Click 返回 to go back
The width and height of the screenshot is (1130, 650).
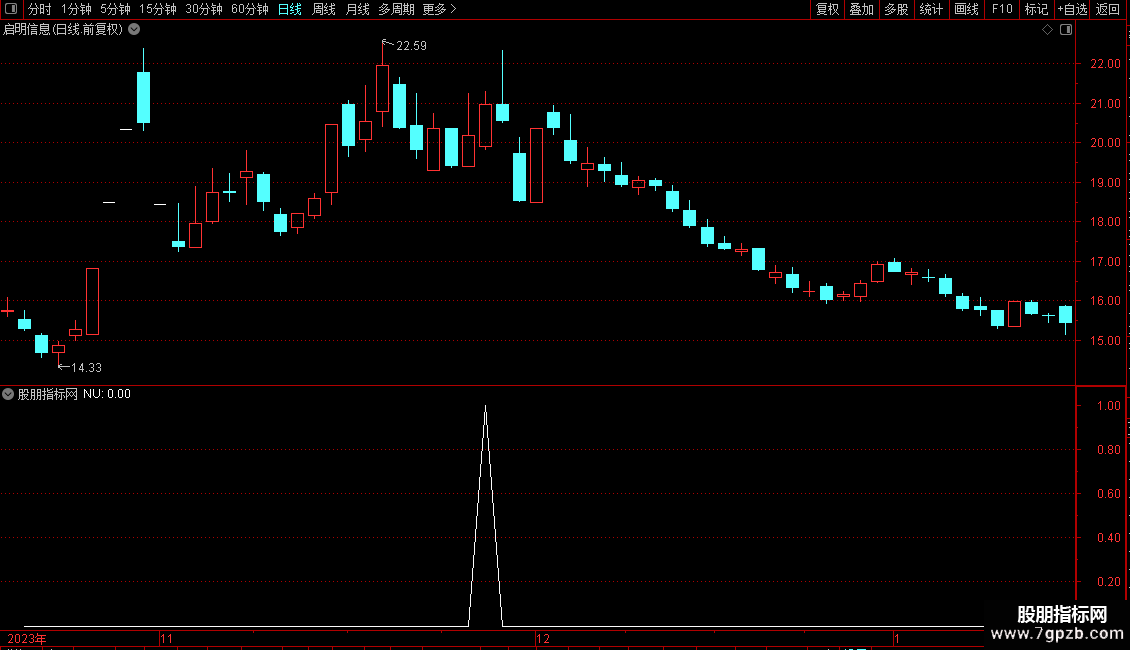click(1108, 9)
